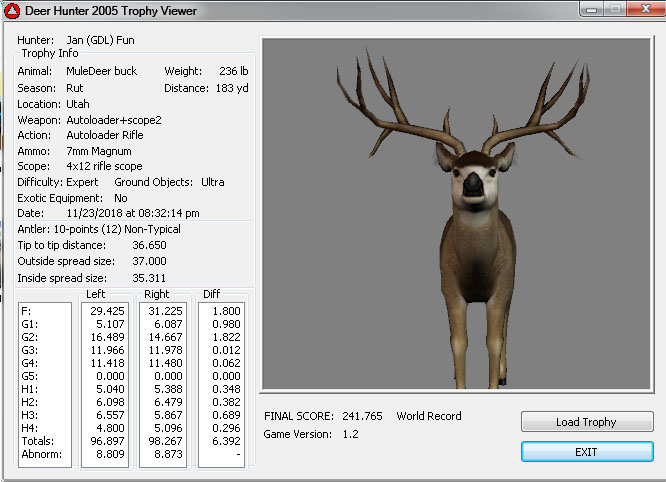Click F diff value '1.800'

[x=226, y=311]
